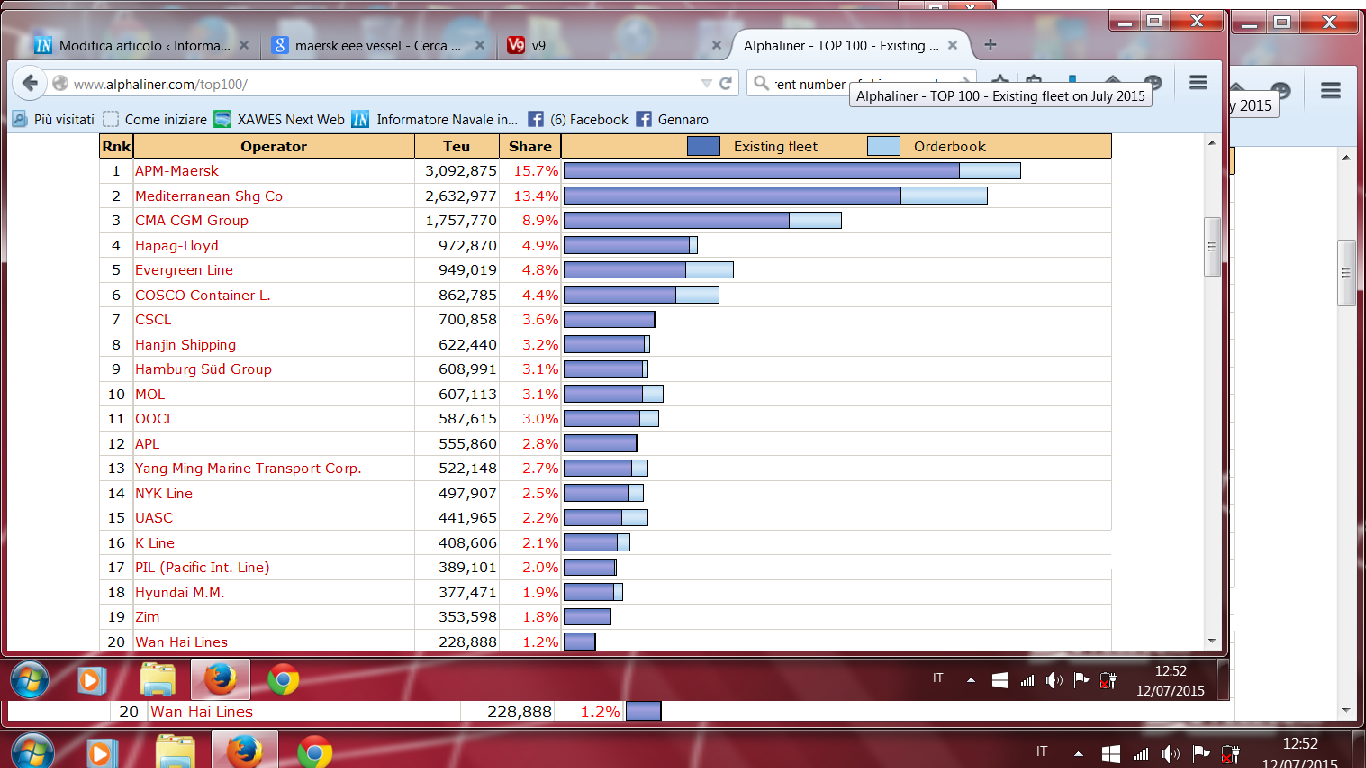Viewport: 1366px width, 768px height.
Task: Open the Gennaro Facebook bookmark
Action: [672, 119]
